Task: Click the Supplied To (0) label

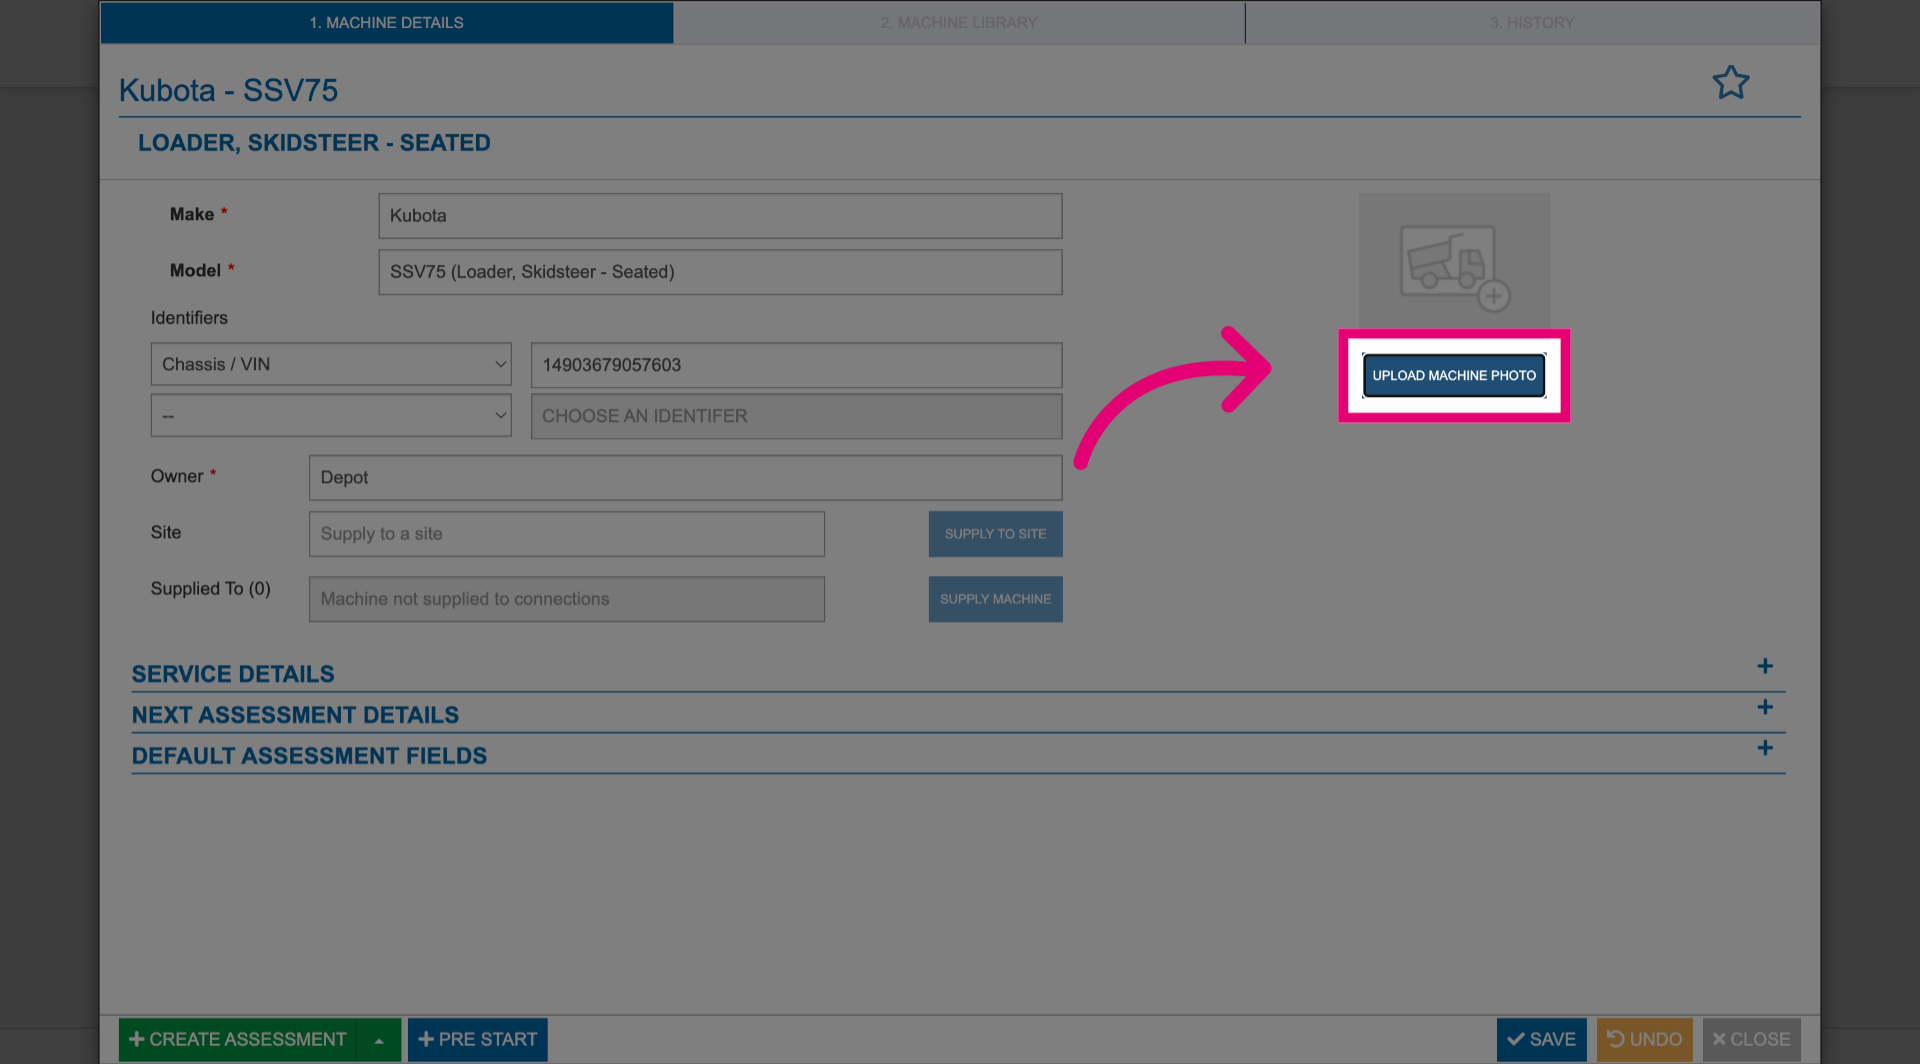Action: [211, 589]
